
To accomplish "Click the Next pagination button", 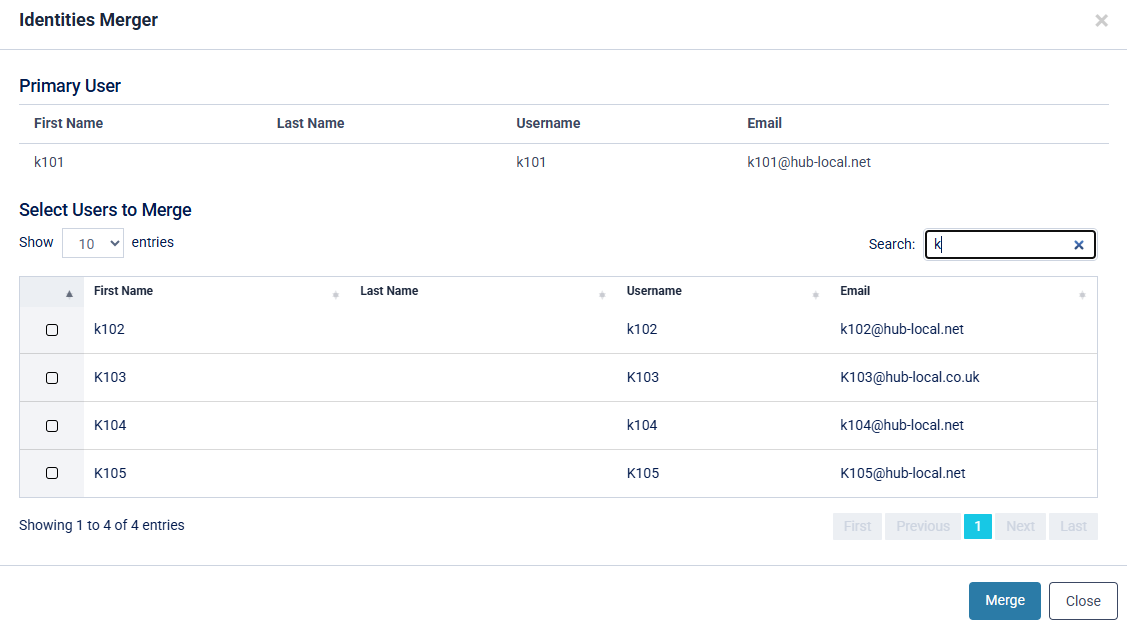I will click(1020, 526).
